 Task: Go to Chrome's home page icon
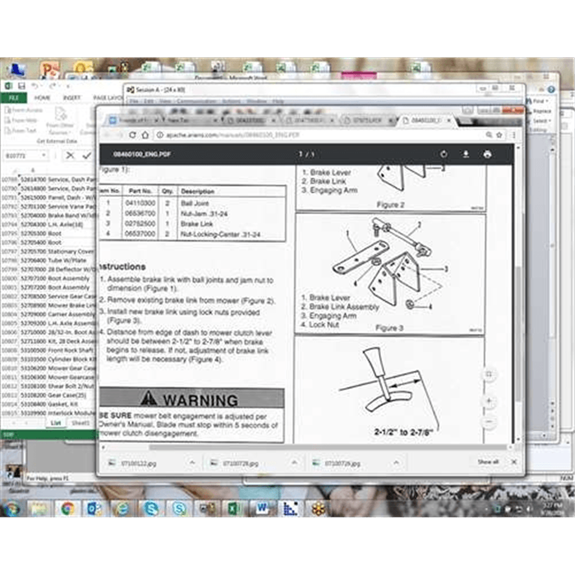tap(145, 135)
